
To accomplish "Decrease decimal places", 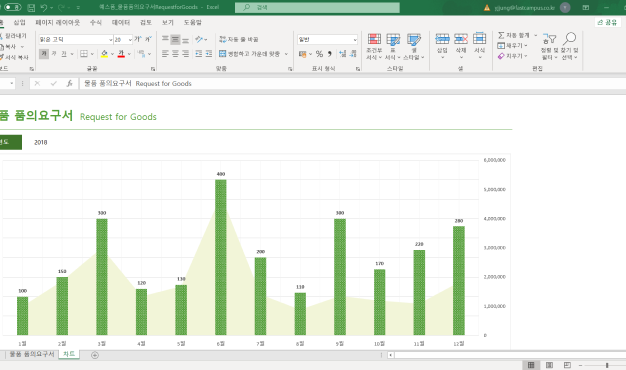I will [x=353, y=53].
